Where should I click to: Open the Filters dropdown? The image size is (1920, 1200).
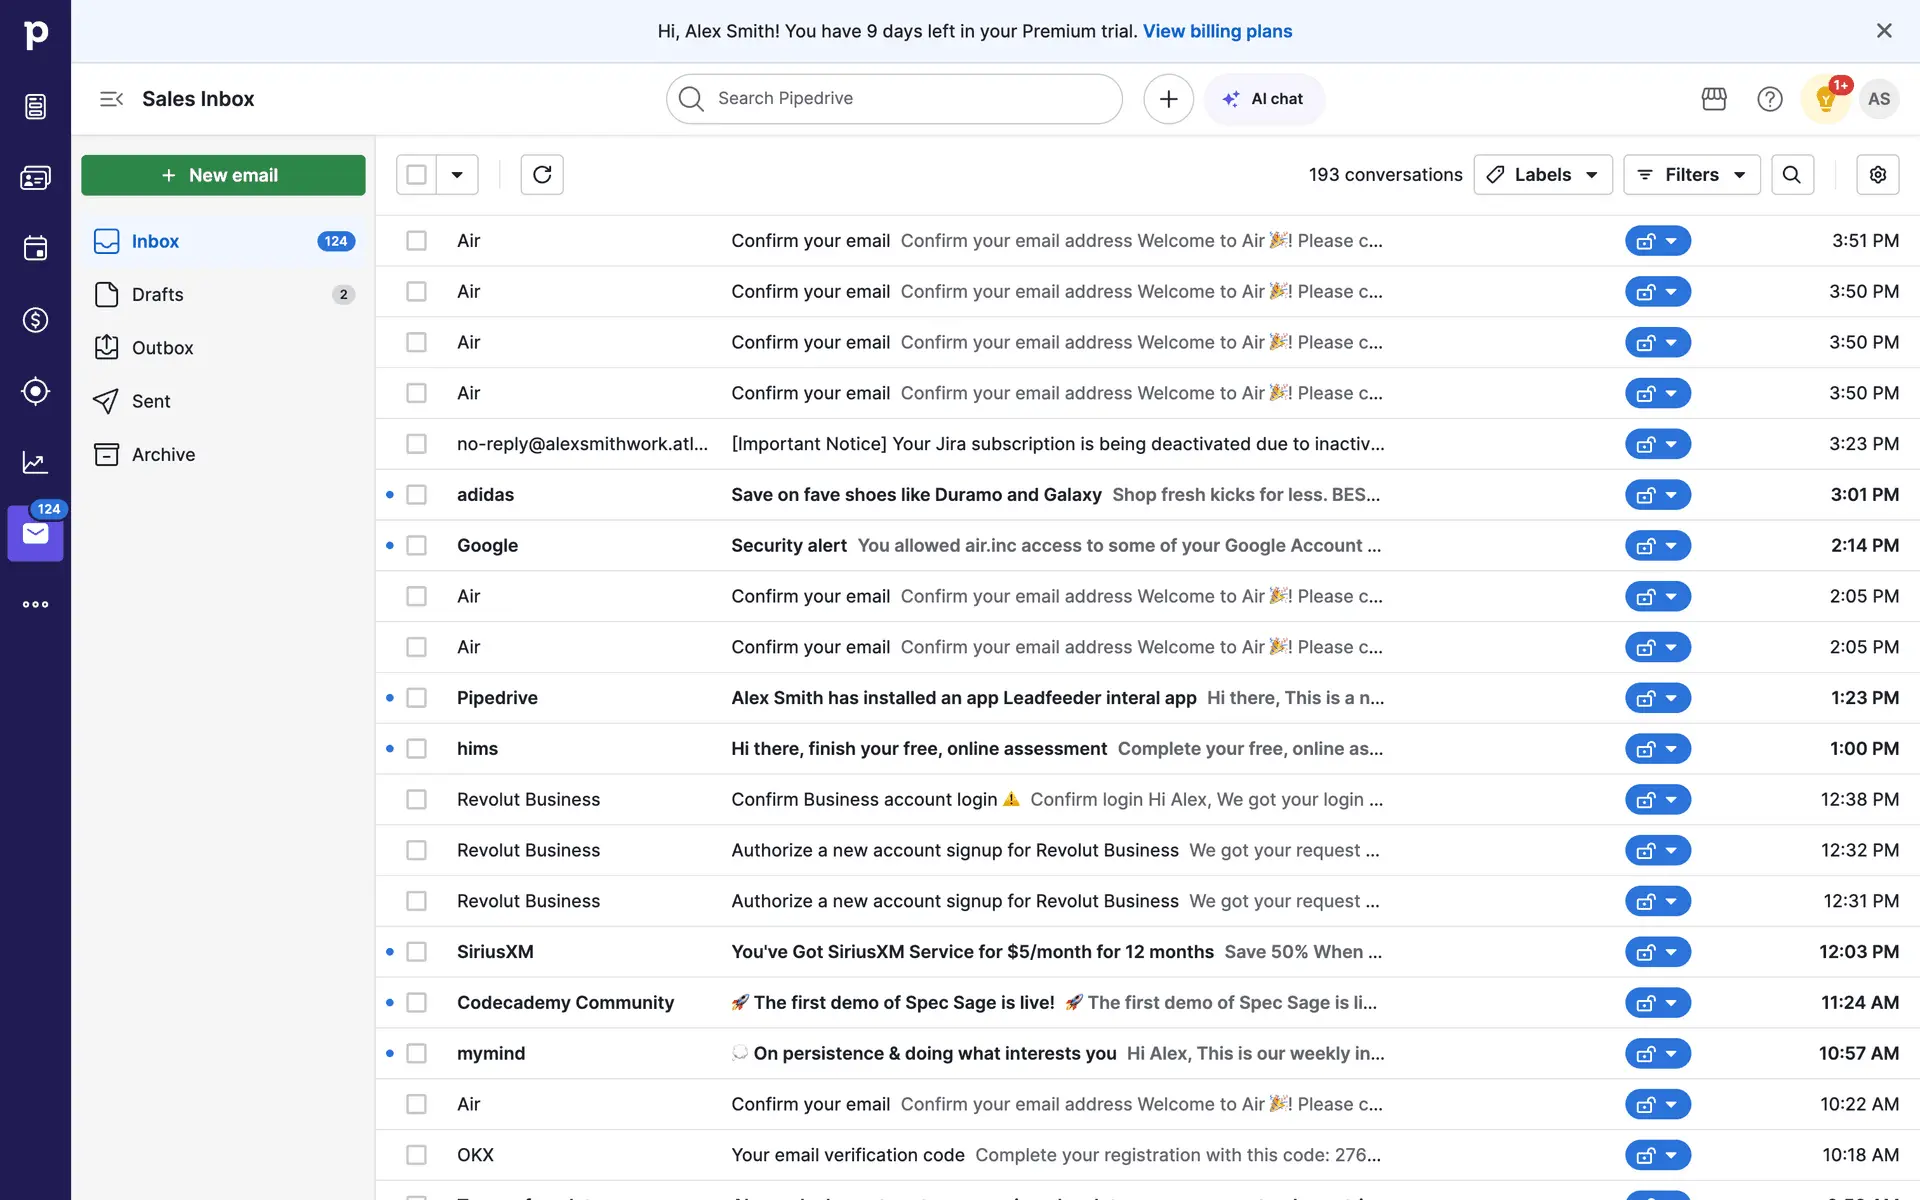[x=1691, y=175]
